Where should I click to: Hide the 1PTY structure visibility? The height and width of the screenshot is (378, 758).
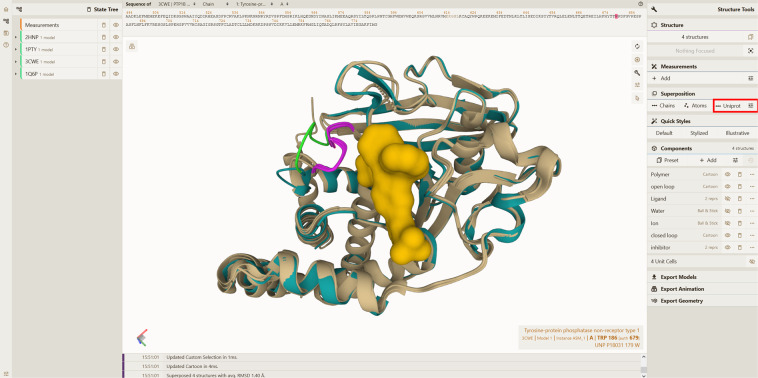point(116,49)
